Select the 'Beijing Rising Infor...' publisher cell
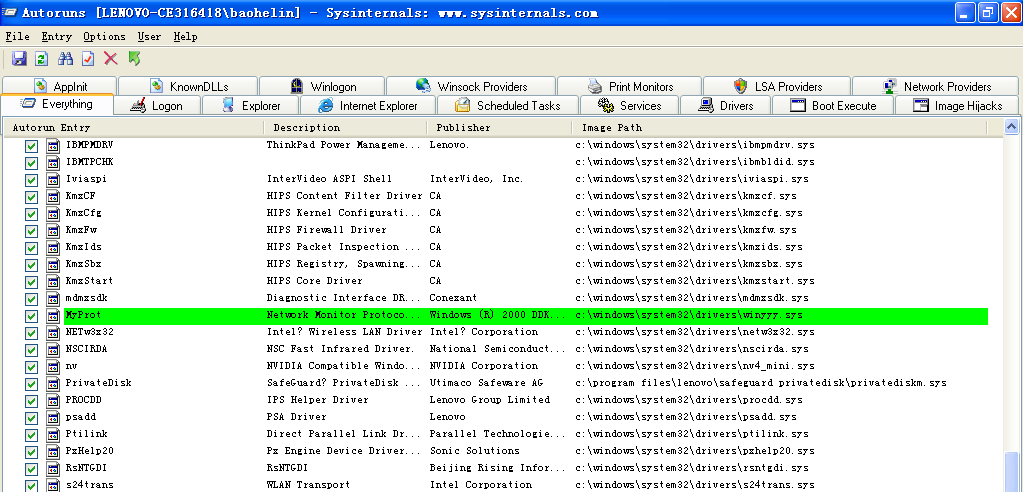The height and width of the screenshot is (492, 1023). point(497,468)
